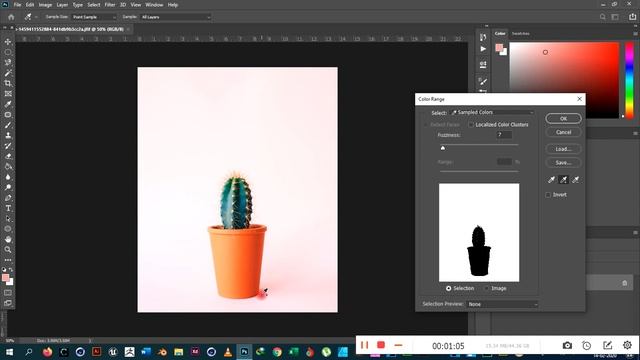Choose the Image radio button
This screenshot has width=640, height=360.
487,288
